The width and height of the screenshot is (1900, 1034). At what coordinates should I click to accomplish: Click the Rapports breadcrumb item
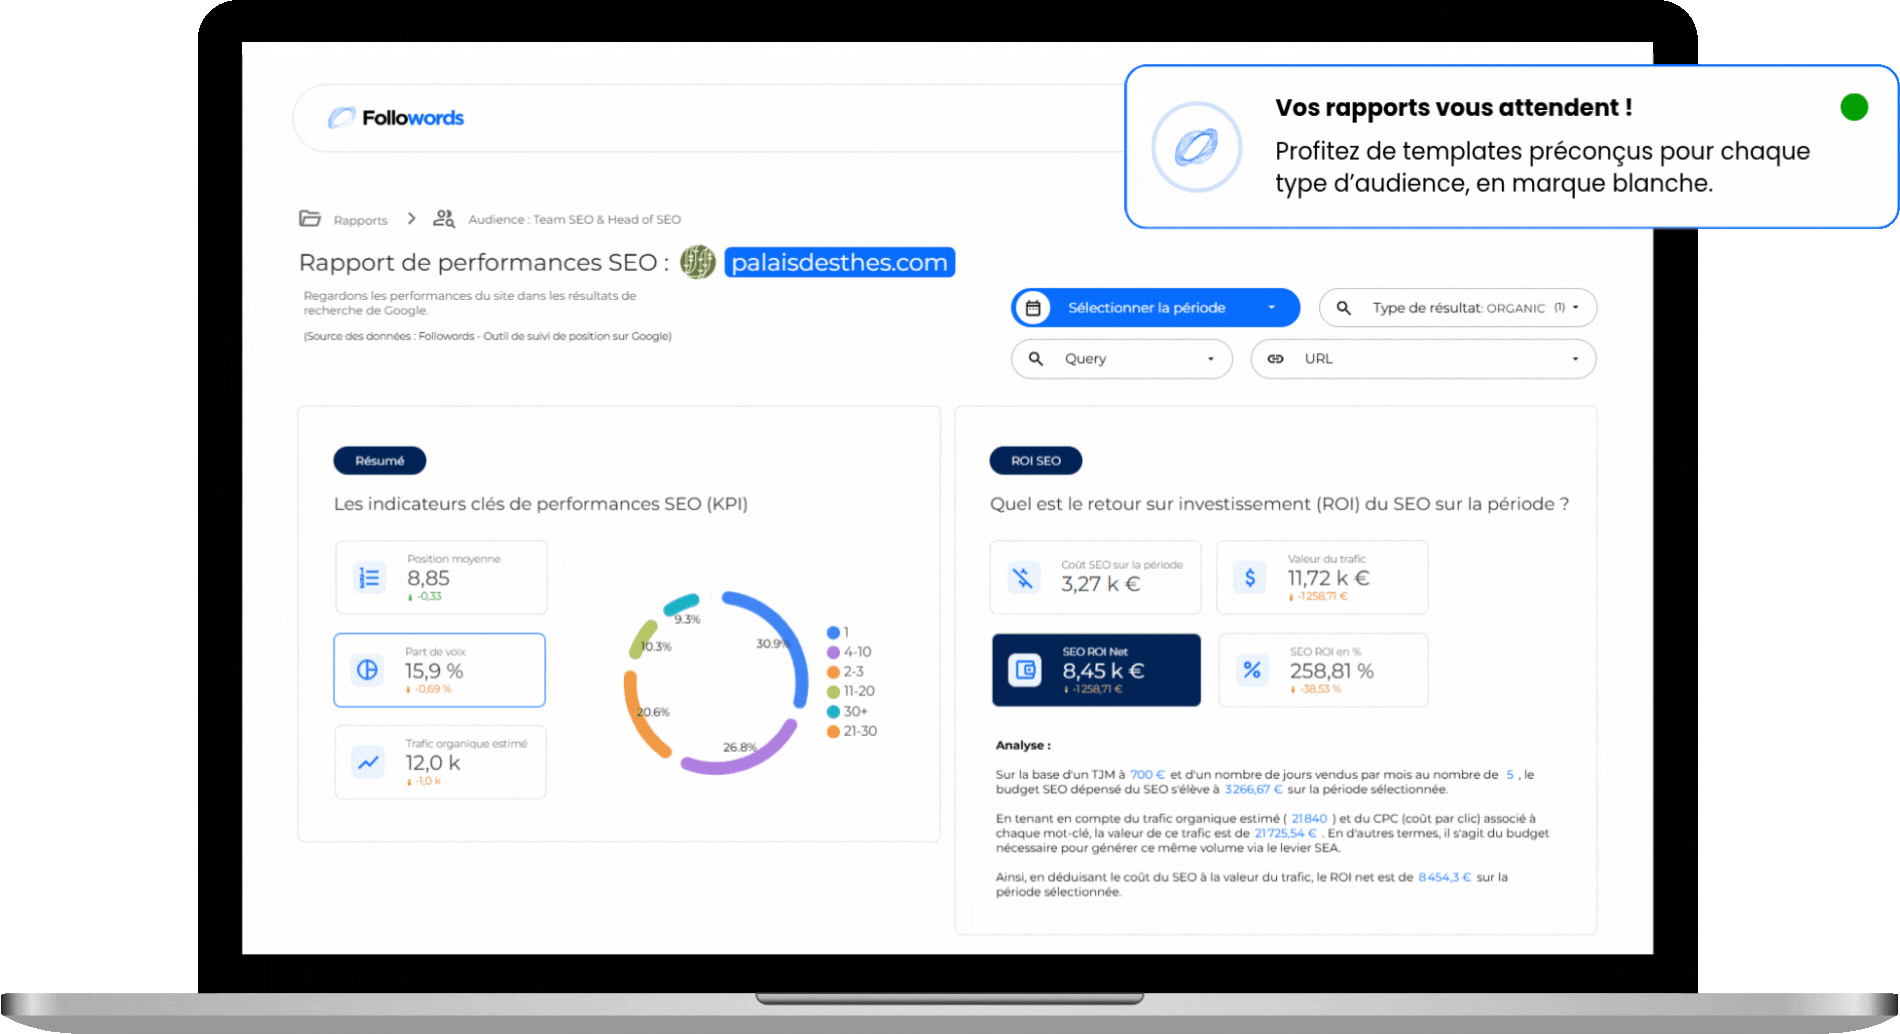(x=360, y=219)
